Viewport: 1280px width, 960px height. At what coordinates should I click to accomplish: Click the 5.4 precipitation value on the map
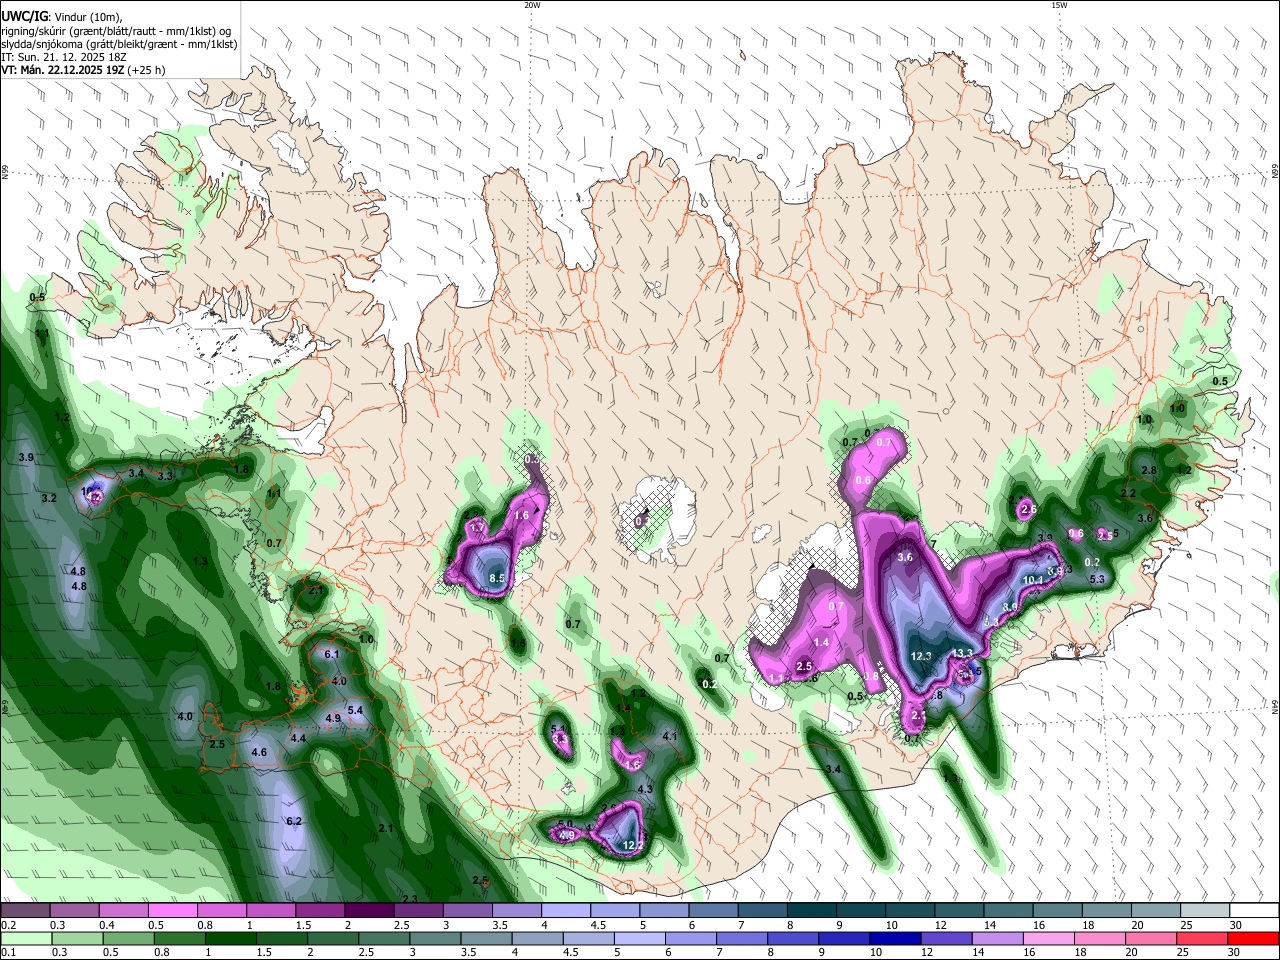click(x=355, y=710)
